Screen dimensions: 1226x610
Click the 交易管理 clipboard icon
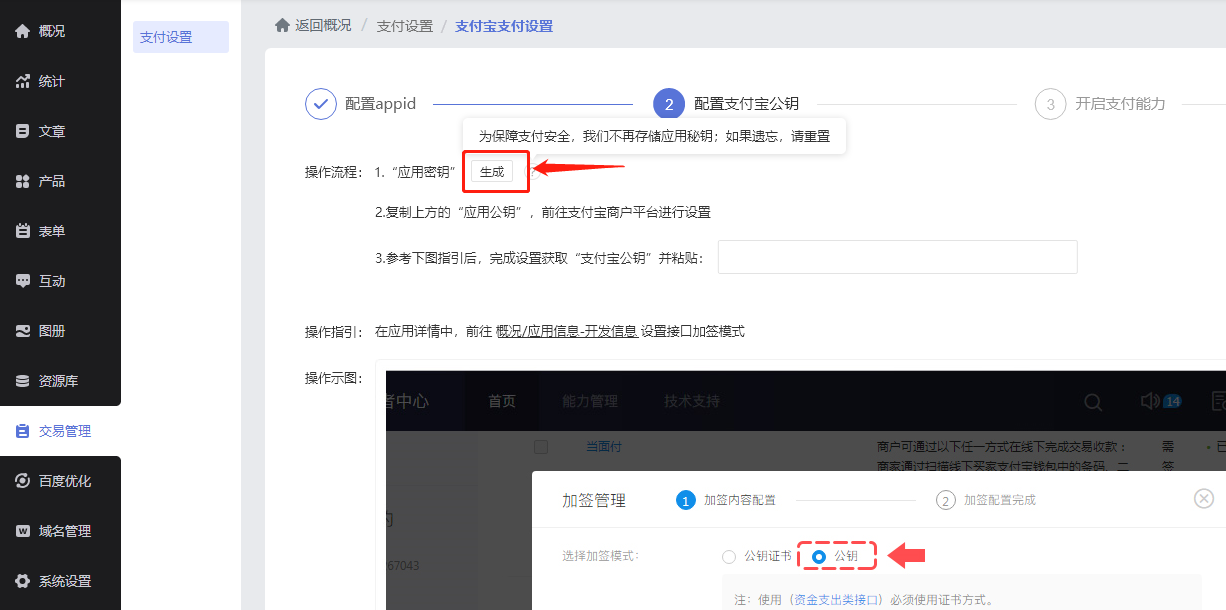pos(23,431)
